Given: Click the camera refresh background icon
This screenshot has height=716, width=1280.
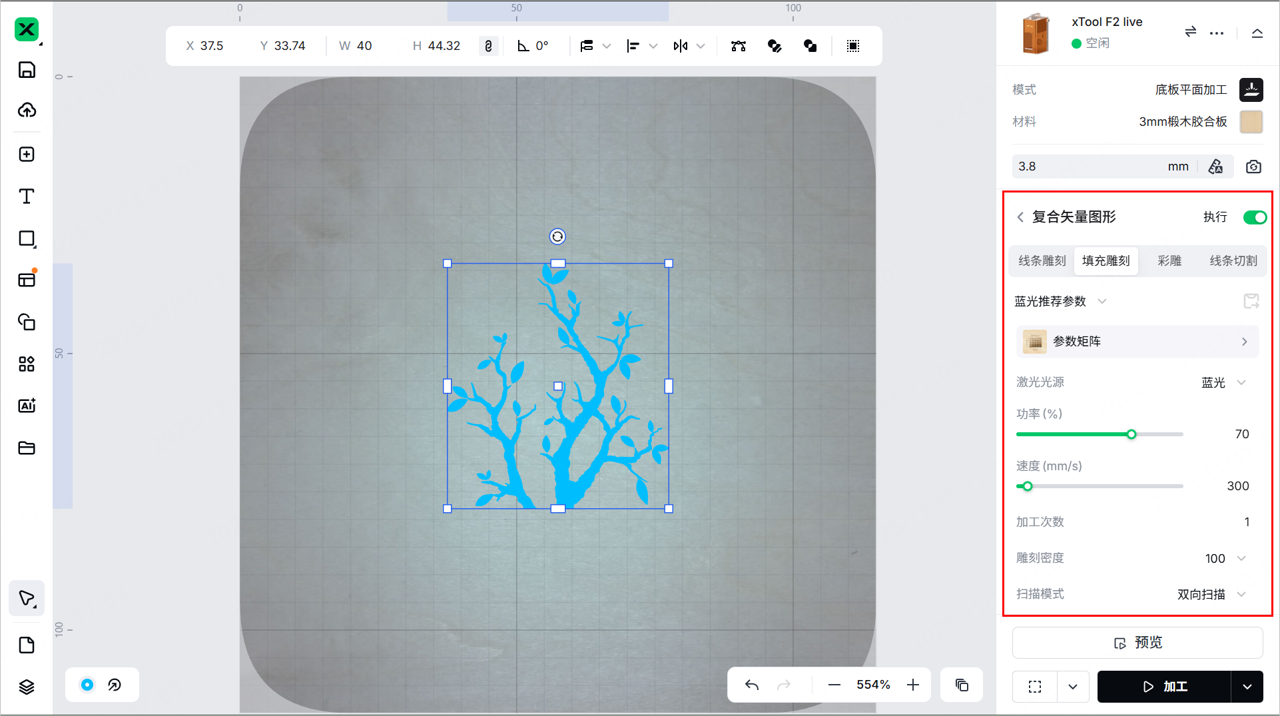Looking at the screenshot, I should [1253, 167].
